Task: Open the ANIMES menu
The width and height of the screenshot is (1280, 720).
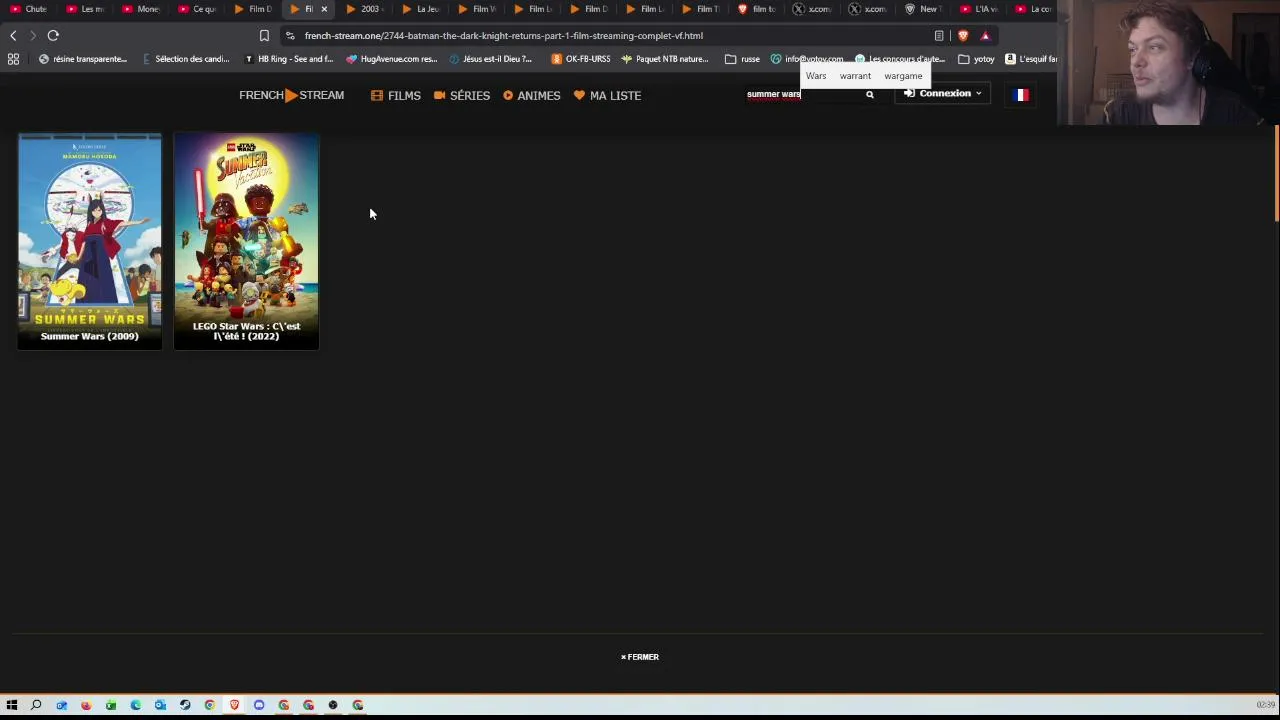Action: pos(532,95)
